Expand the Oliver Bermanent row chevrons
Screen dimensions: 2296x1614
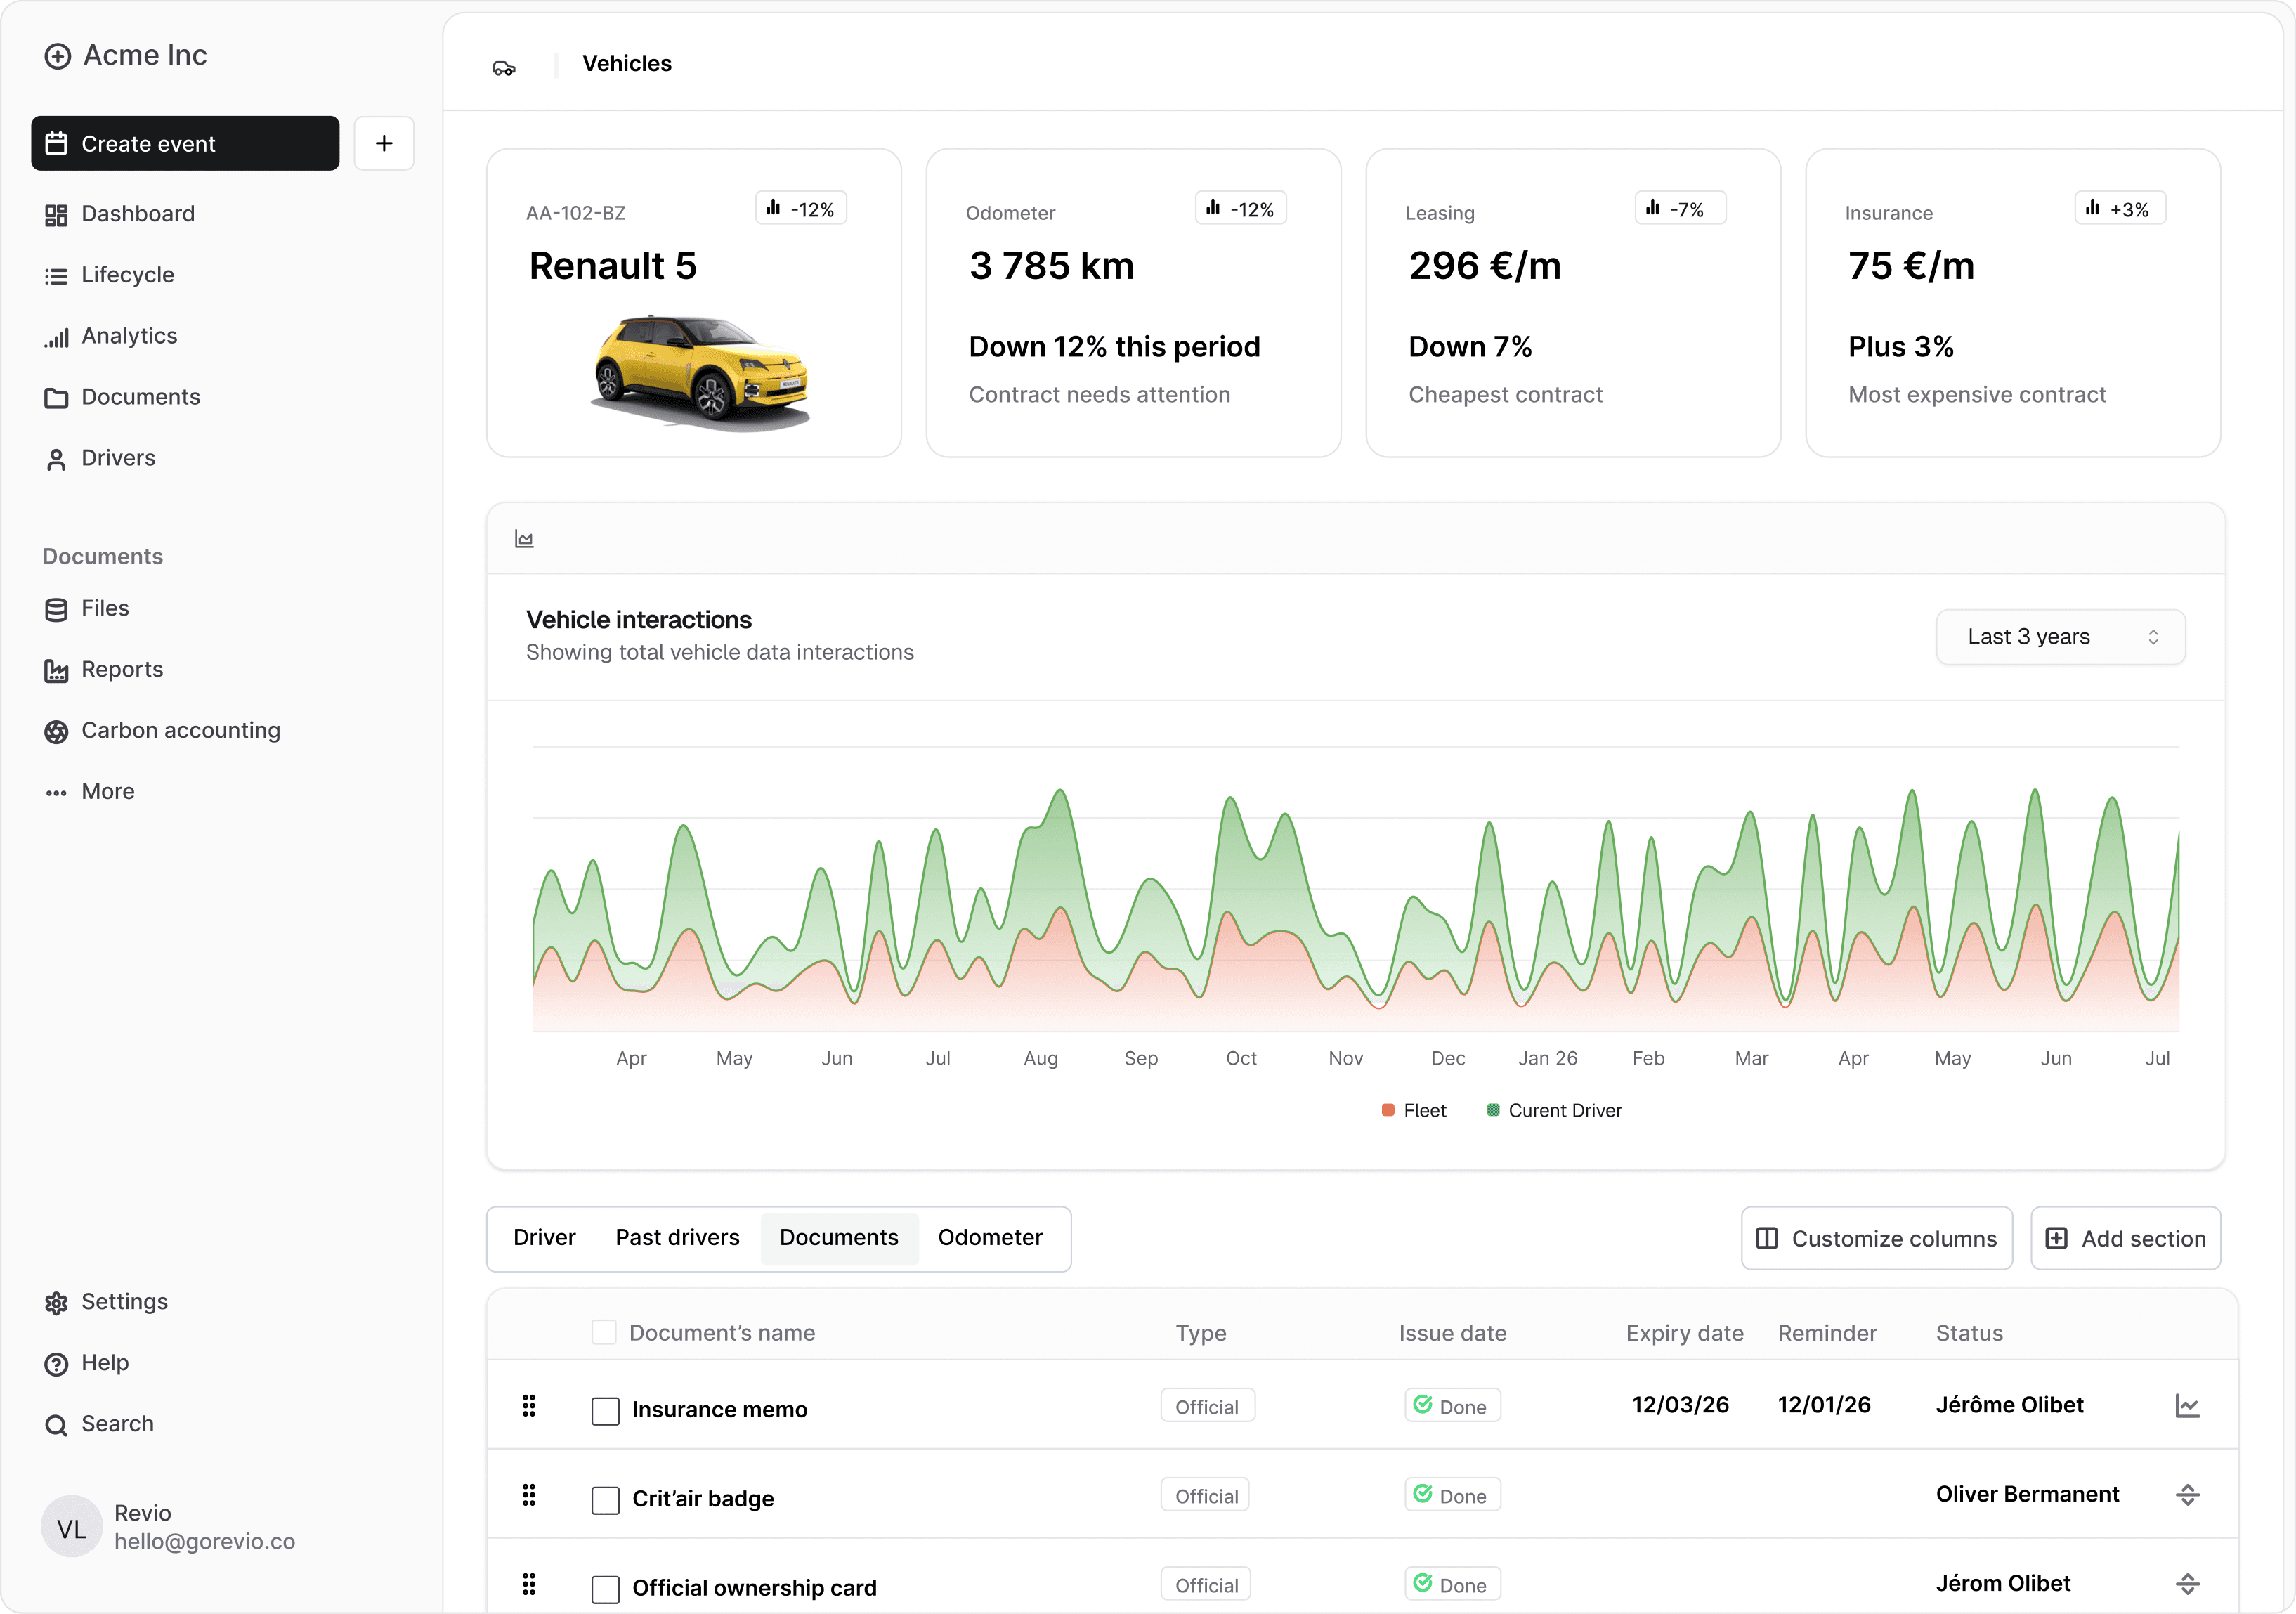(x=2187, y=1495)
